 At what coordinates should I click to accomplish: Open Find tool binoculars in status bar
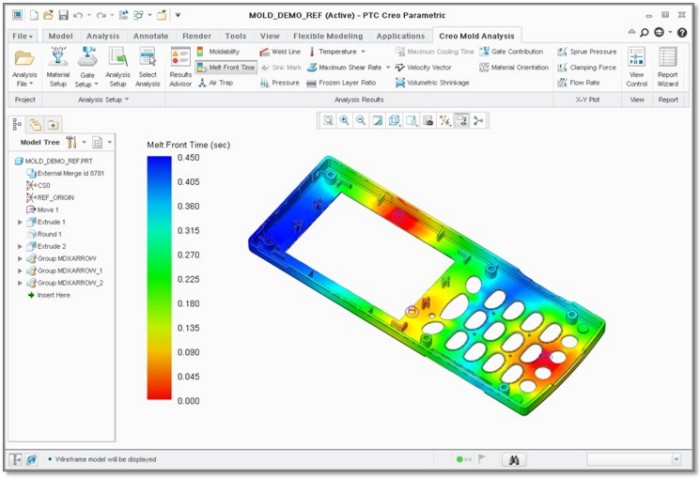click(514, 460)
